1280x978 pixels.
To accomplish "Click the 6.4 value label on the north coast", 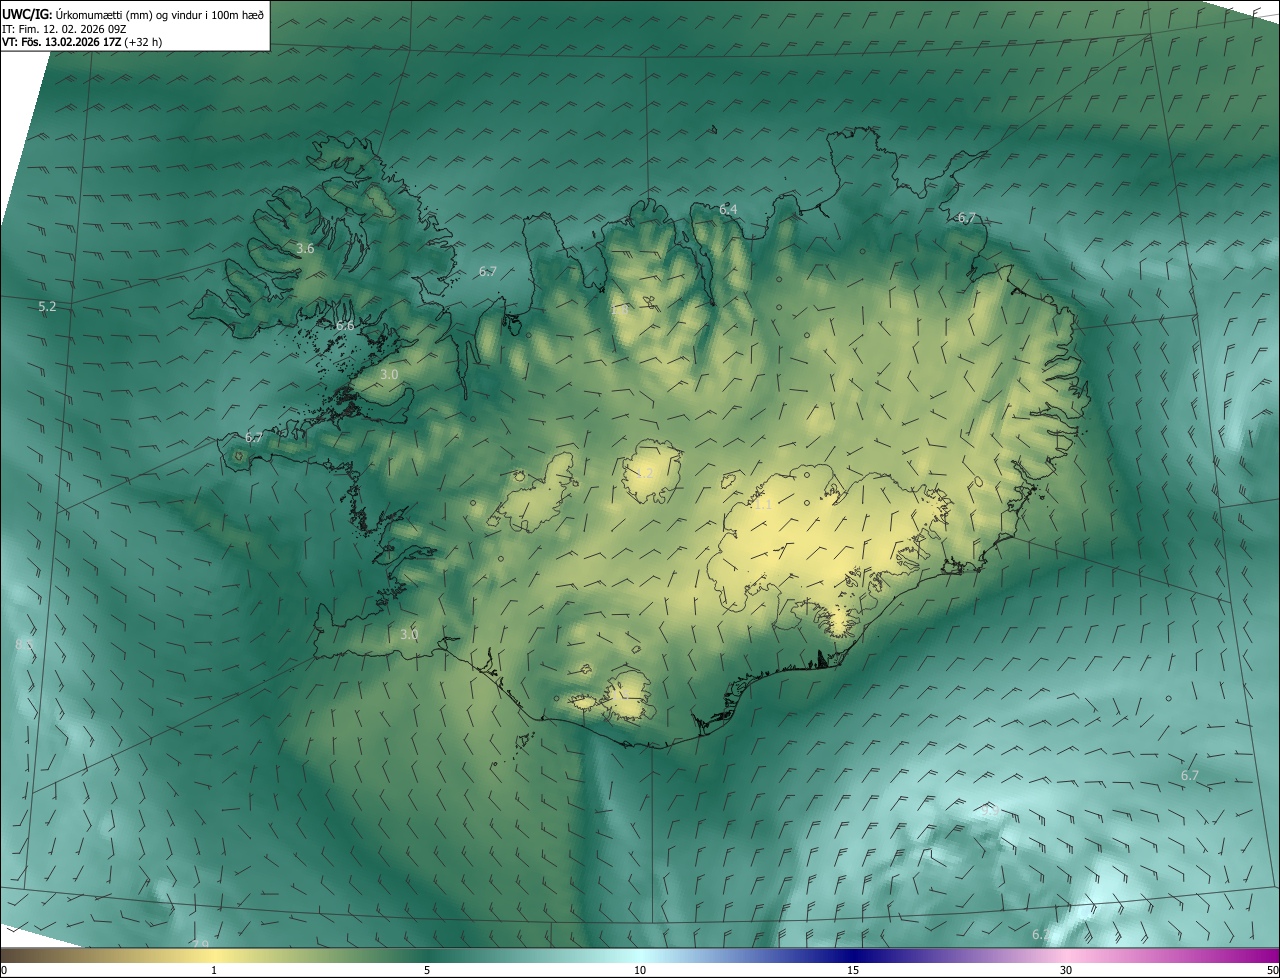I will click(x=728, y=209).
